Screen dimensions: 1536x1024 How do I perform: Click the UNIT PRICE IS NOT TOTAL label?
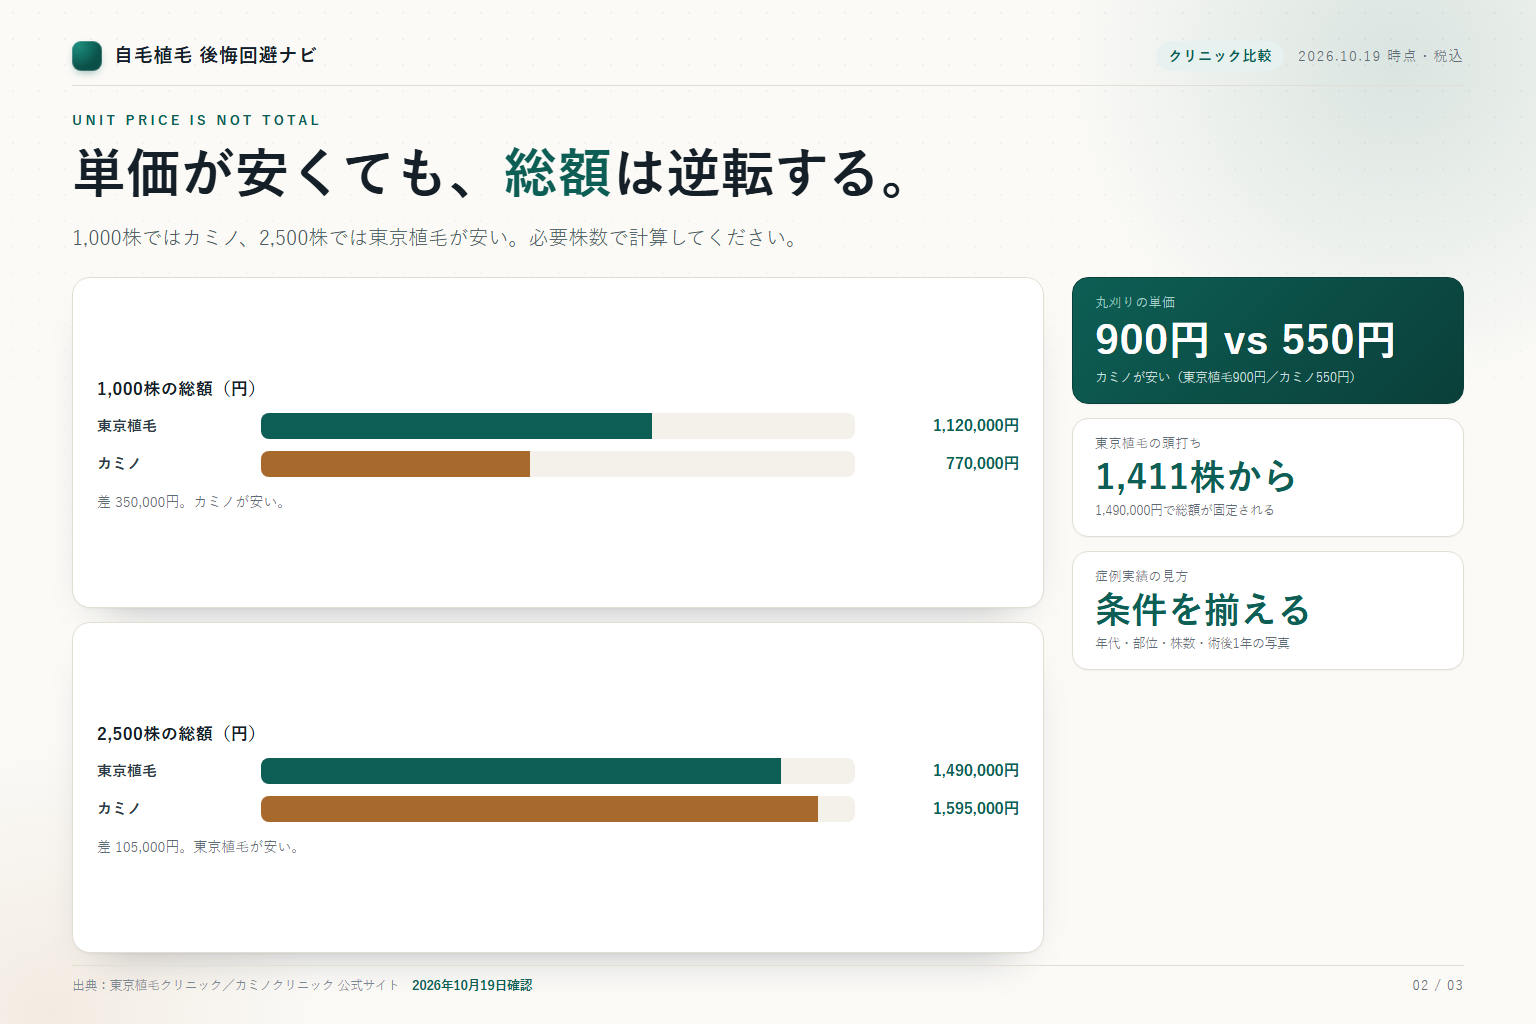tap(196, 120)
